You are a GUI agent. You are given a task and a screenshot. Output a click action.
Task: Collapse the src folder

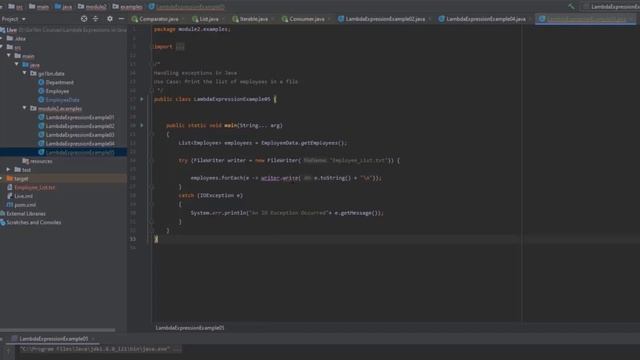point(2,47)
